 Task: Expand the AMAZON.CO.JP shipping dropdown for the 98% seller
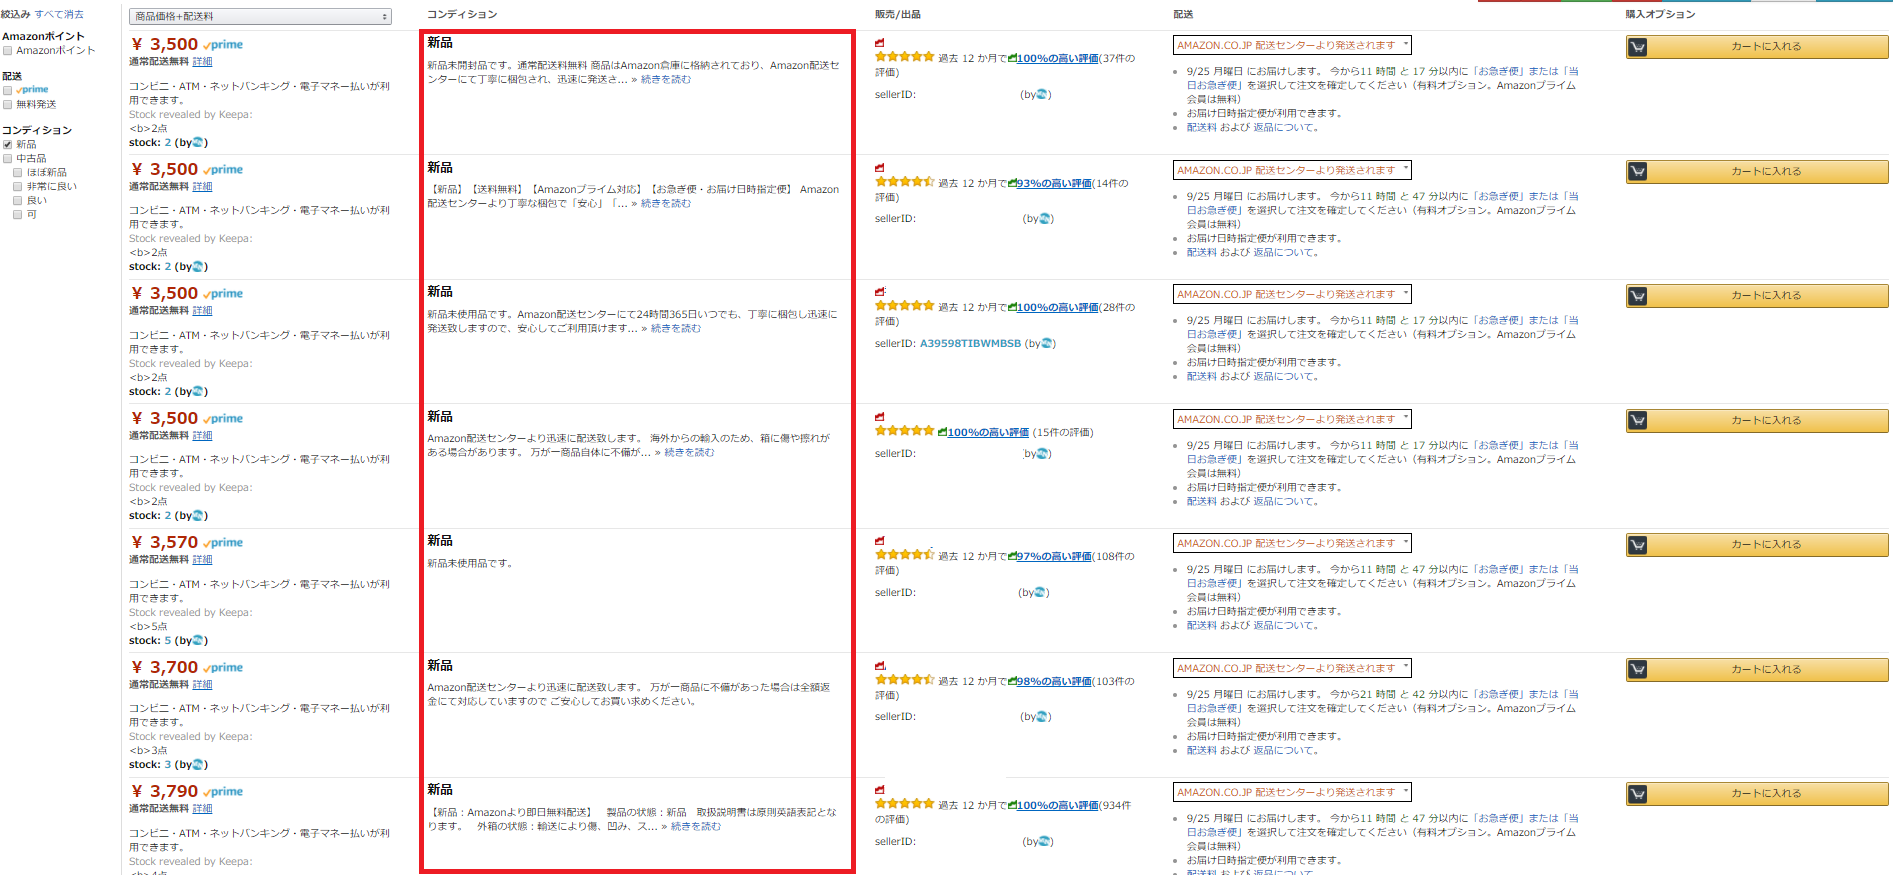(1292, 668)
